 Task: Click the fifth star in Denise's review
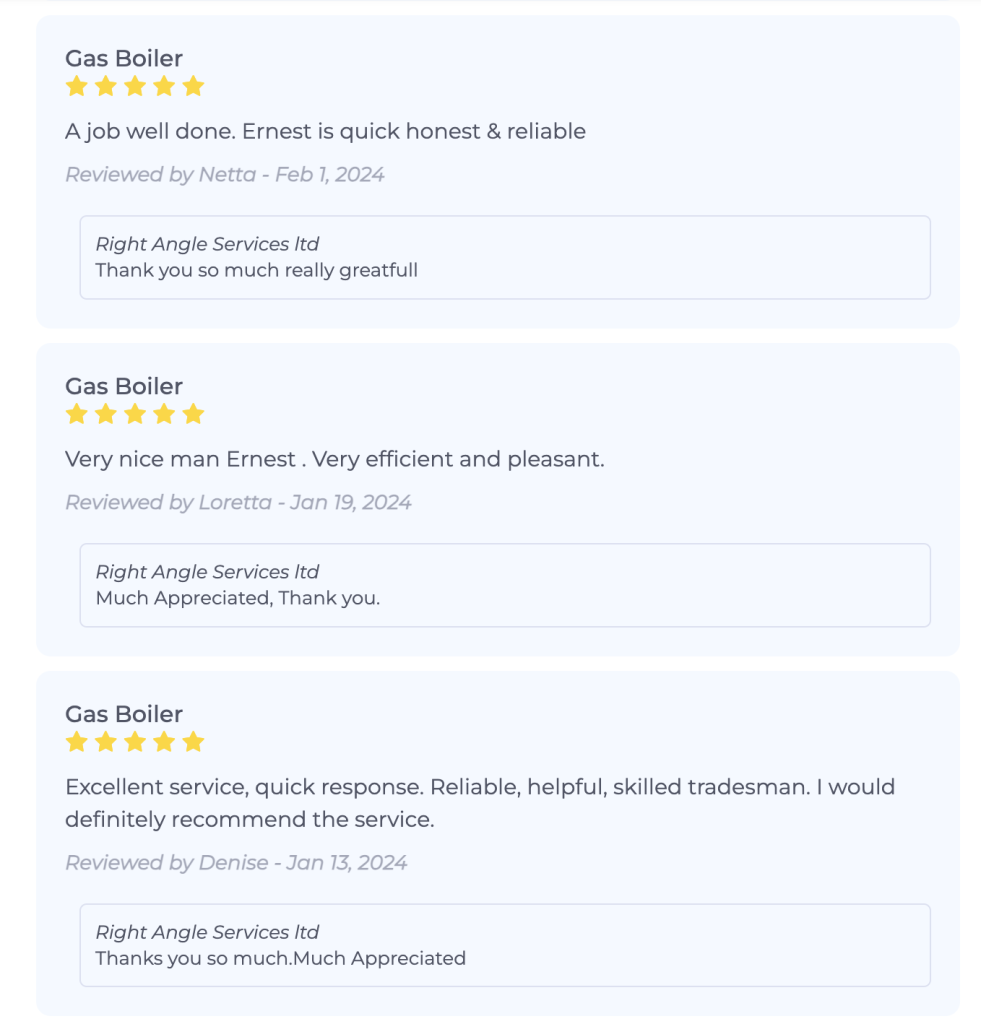pyautogui.click(x=194, y=742)
